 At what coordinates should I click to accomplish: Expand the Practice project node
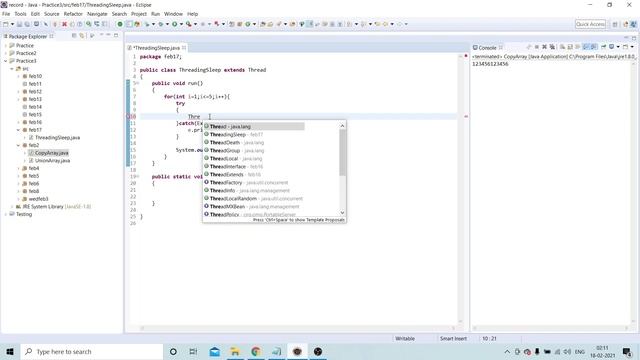coord(6,45)
